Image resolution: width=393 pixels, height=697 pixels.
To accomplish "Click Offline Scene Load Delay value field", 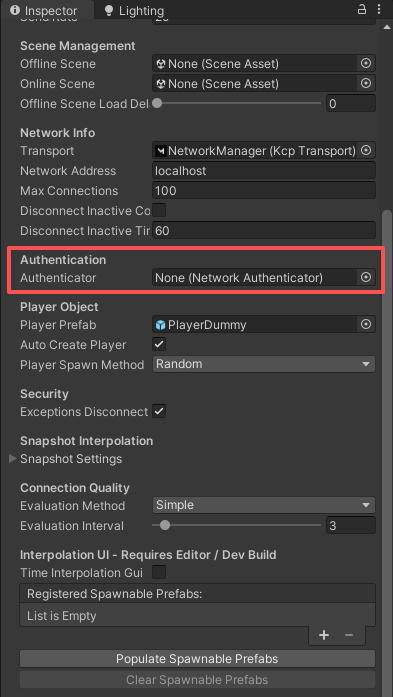I will click(351, 104).
